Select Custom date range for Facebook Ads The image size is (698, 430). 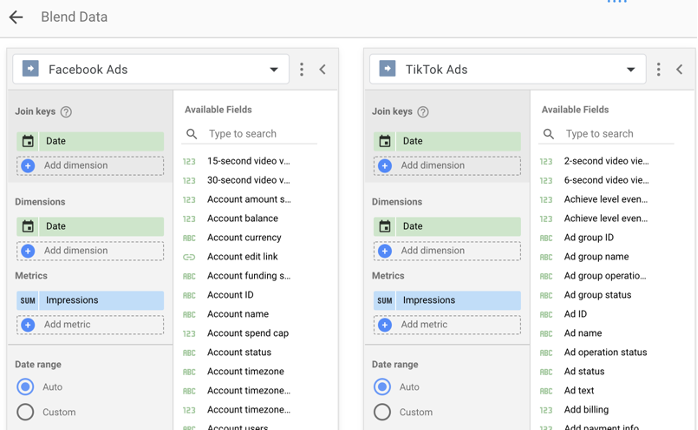(25, 412)
